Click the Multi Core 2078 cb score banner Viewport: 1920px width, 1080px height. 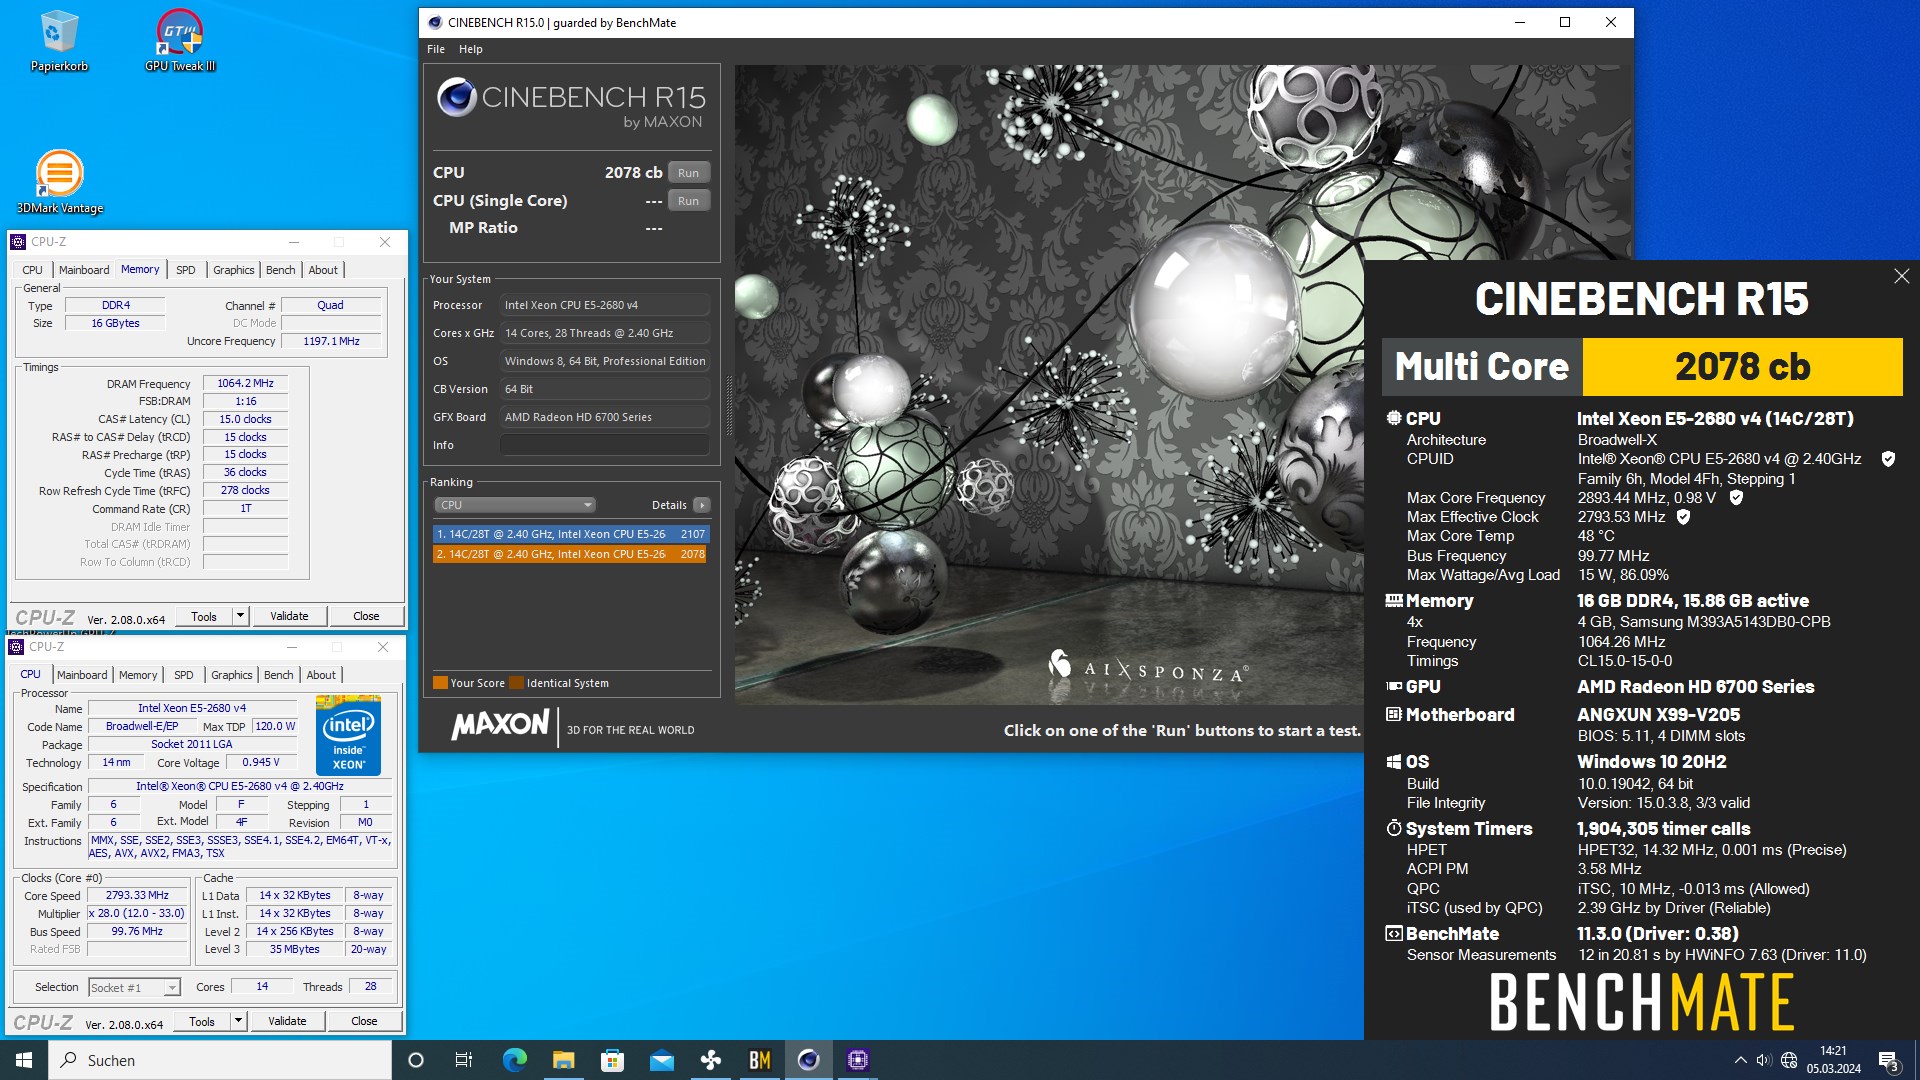coord(1642,367)
